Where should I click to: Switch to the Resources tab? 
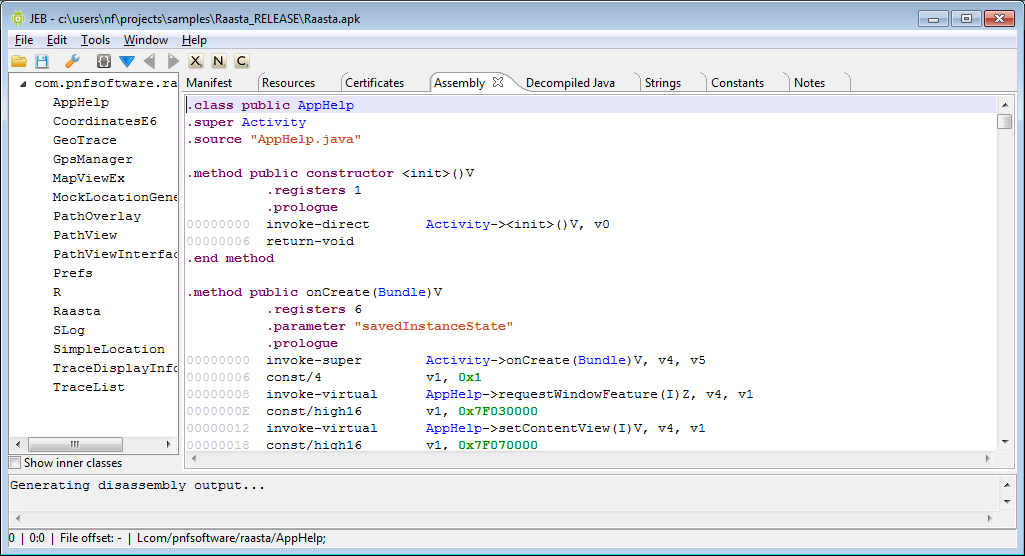(288, 83)
